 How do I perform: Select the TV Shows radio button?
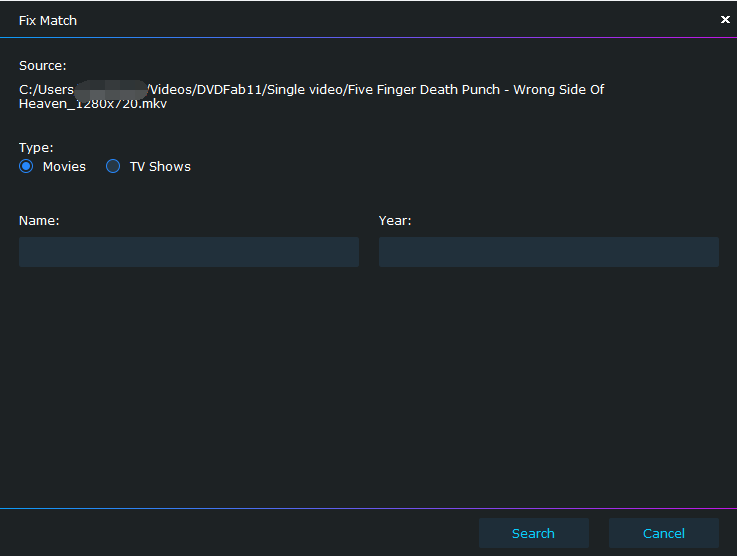(113, 167)
